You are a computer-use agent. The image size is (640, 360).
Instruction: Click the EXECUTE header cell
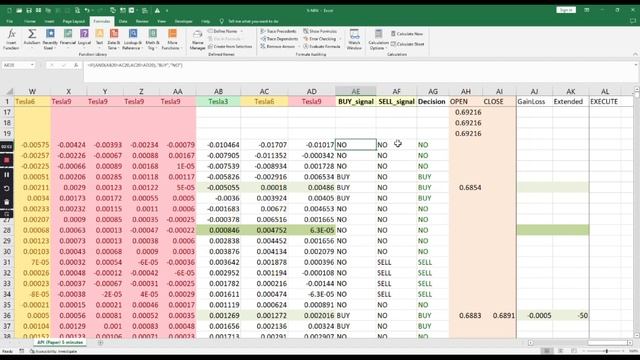point(605,102)
